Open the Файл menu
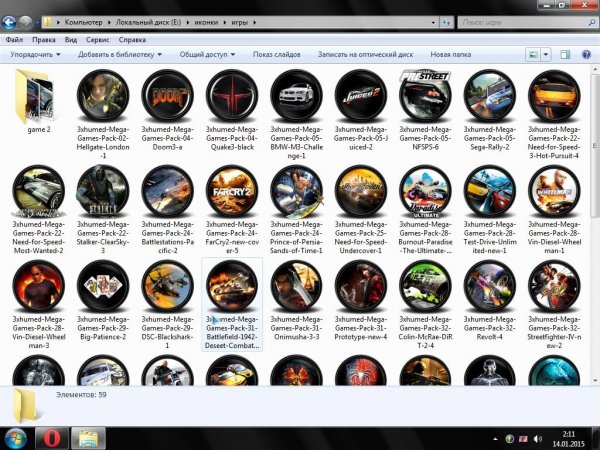600x450 pixels. pyautogui.click(x=14, y=40)
